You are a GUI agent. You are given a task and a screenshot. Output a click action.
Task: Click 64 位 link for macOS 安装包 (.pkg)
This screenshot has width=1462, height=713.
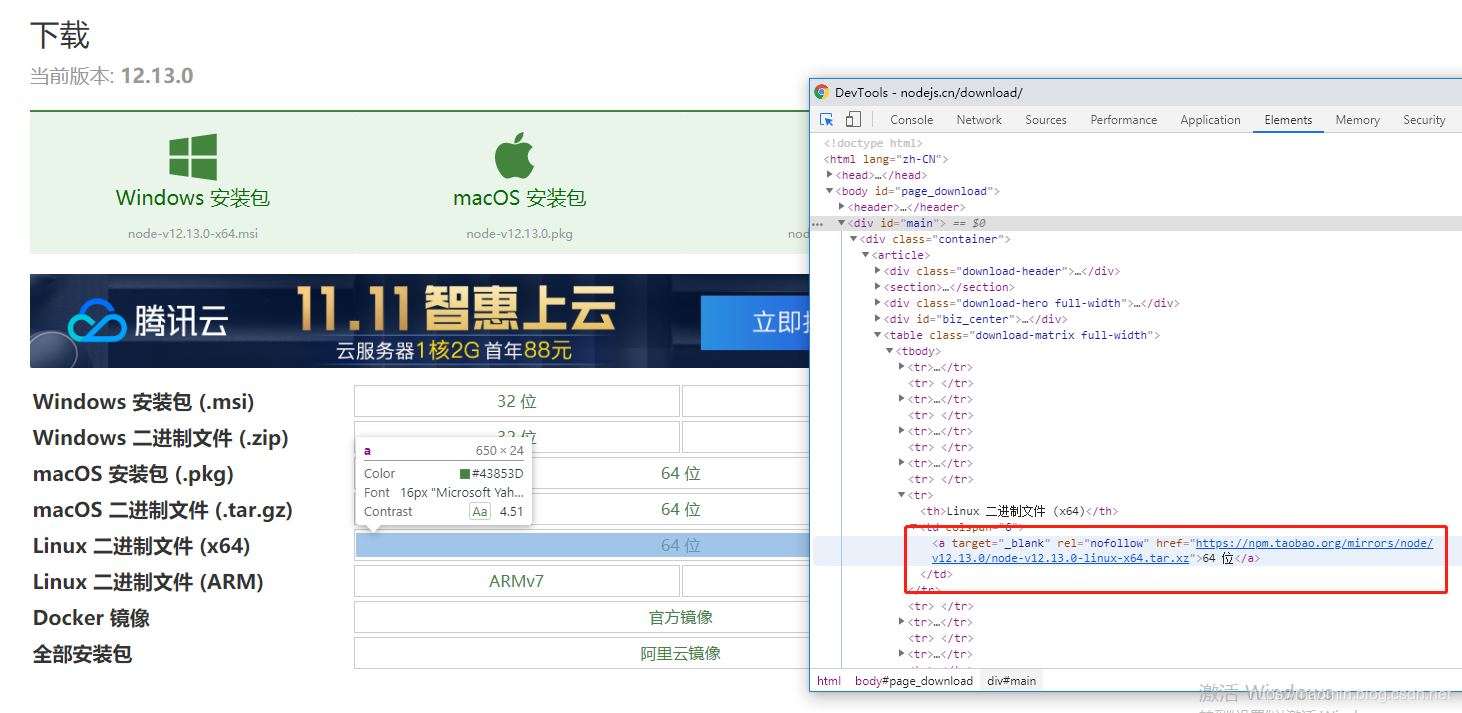(680, 473)
